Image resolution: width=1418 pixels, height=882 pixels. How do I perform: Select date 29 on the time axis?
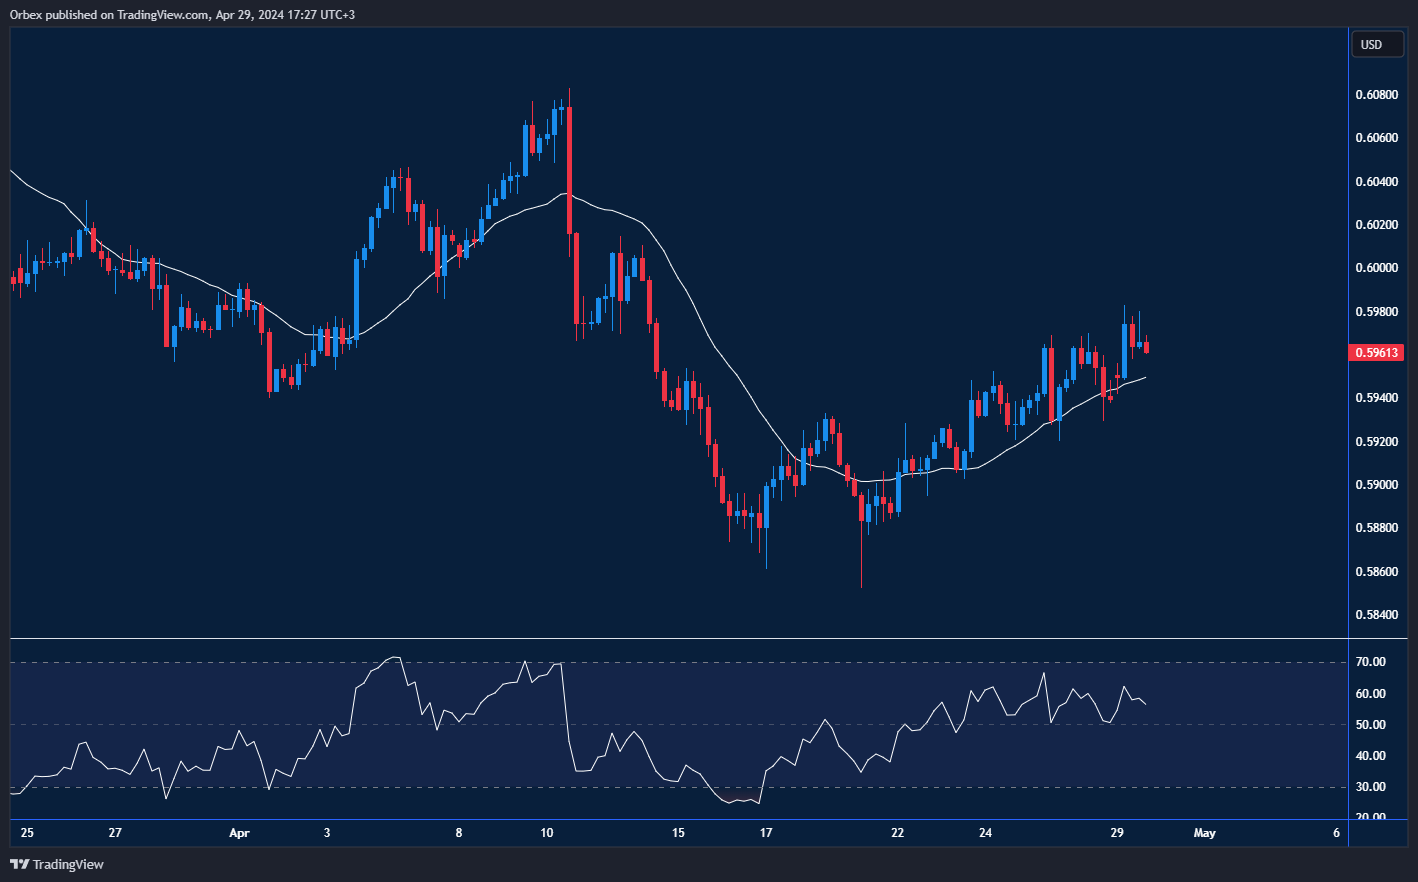click(1117, 833)
